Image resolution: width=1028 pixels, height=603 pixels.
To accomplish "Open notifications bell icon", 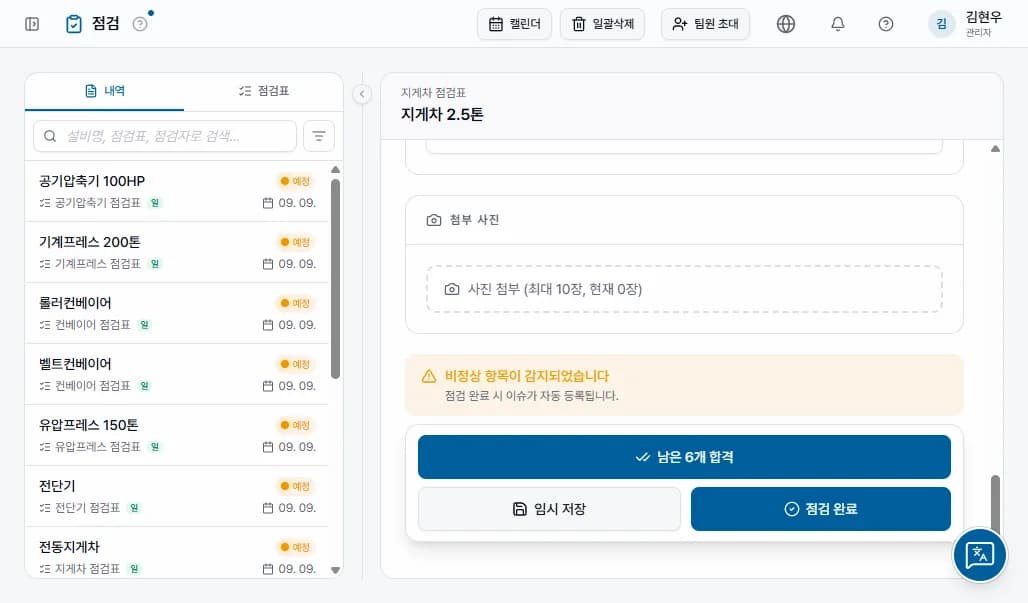I will pos(837,24).
